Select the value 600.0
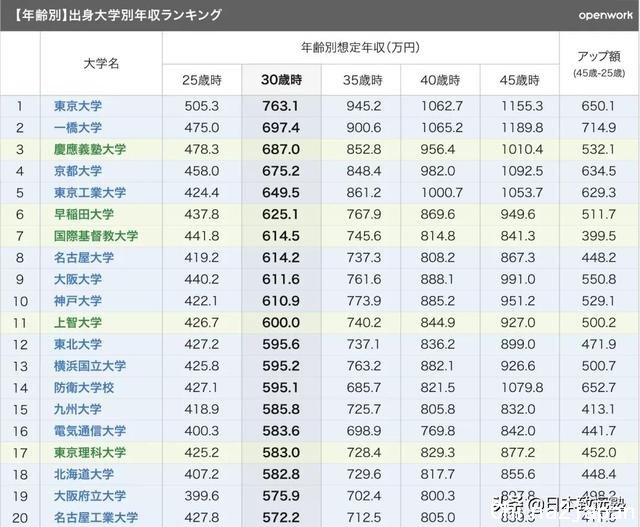 tap(281, 322)
